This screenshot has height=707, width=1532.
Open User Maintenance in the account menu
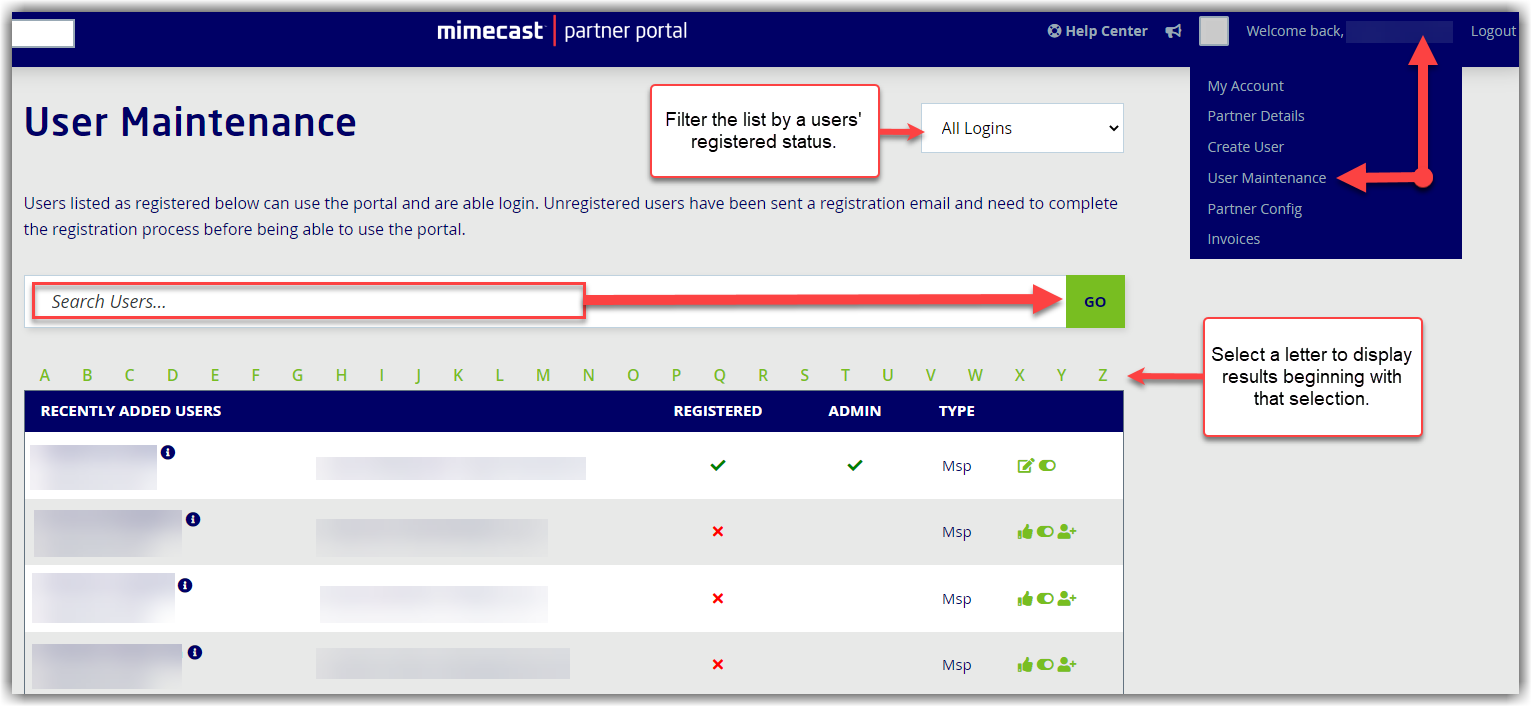point(1266,178)
